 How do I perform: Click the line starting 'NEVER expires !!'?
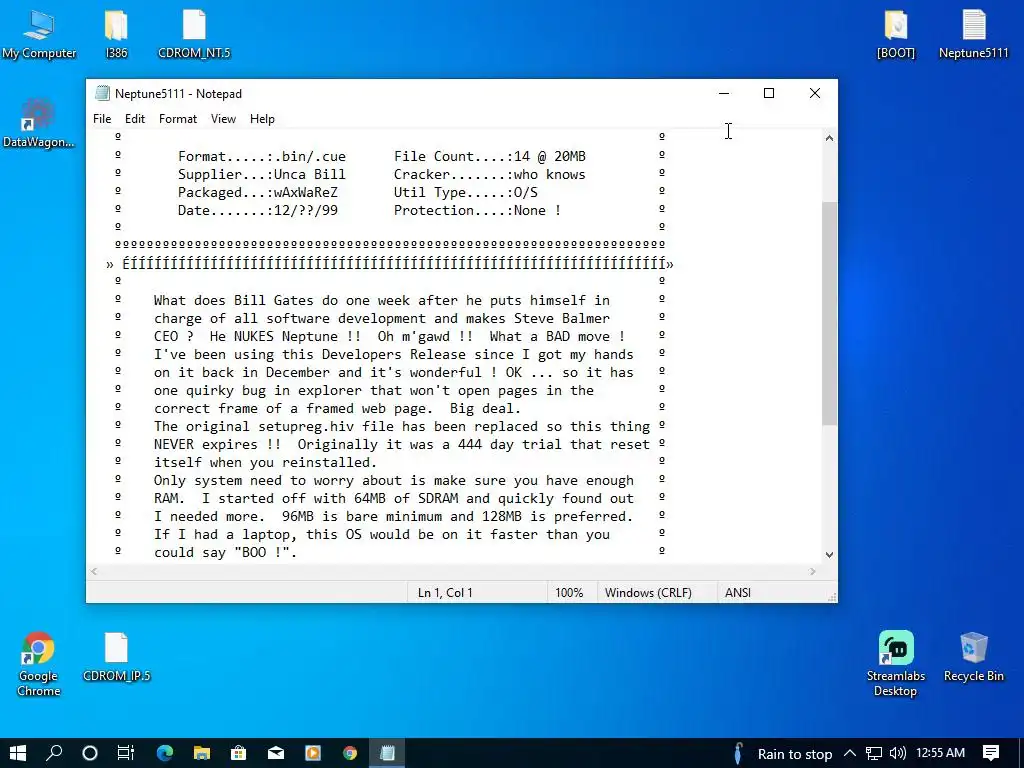(x=402, y=445)
